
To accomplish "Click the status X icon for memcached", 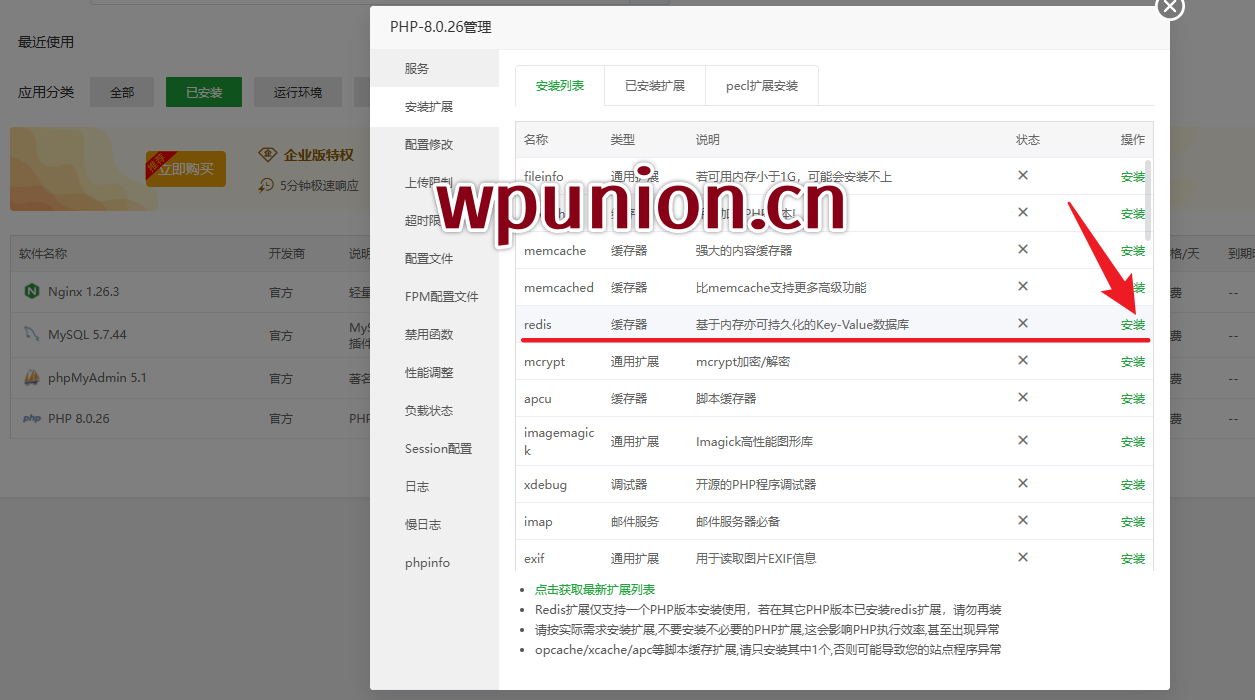I will (1023, 286).
